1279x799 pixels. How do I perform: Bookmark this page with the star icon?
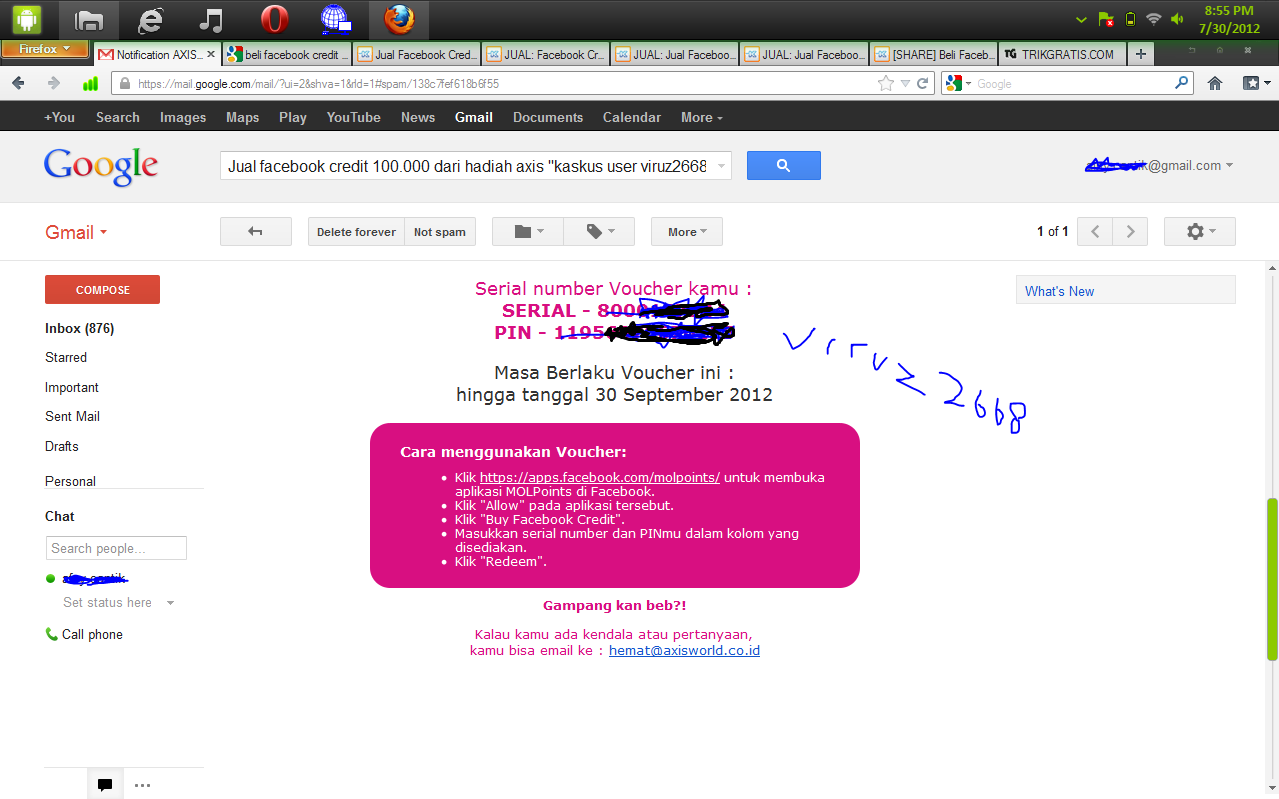[x=885, y=84]
